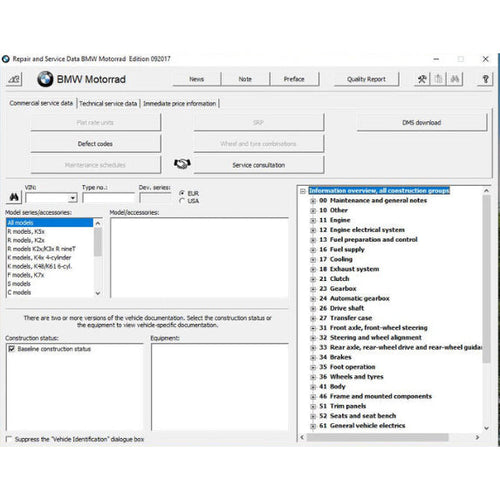Click the binoculars icon in top toolbar

point(455,79)
